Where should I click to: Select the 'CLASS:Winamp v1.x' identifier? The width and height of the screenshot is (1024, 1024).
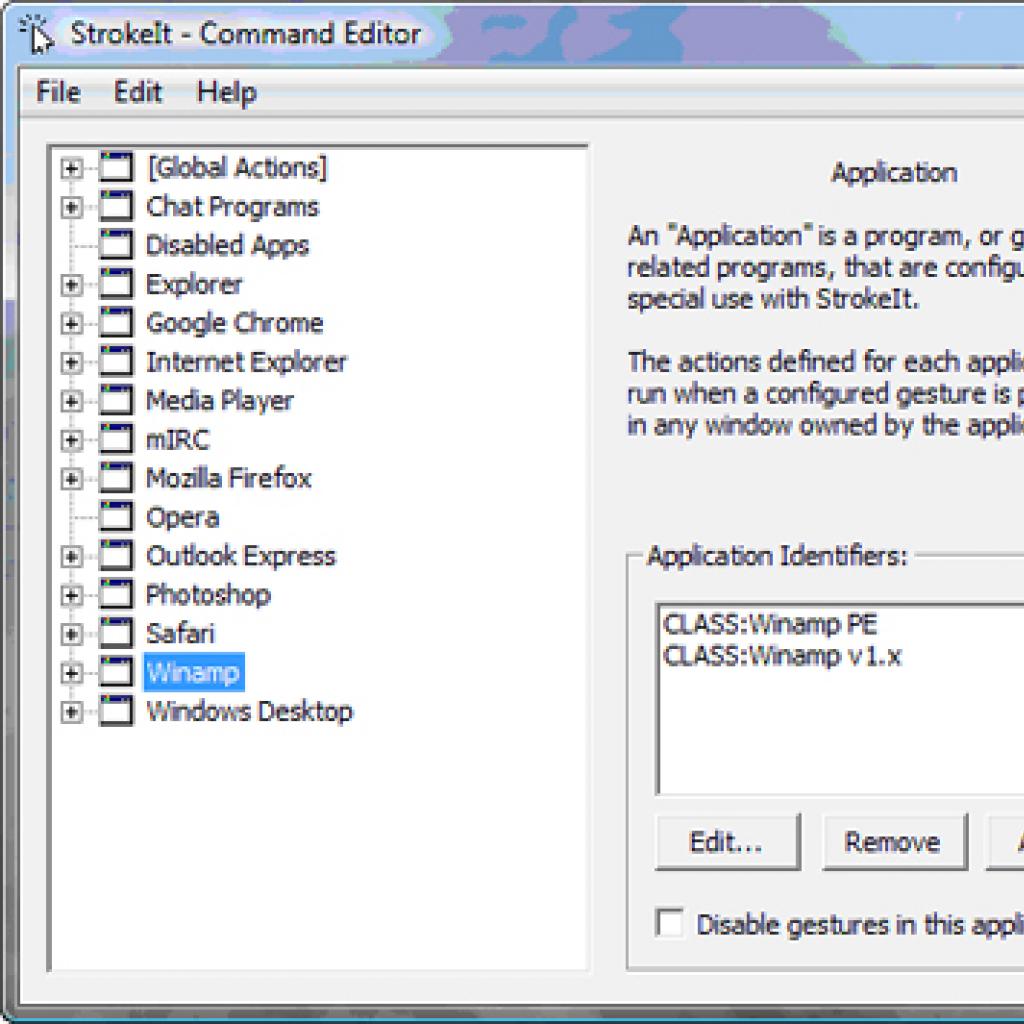[x=782, y=656]
